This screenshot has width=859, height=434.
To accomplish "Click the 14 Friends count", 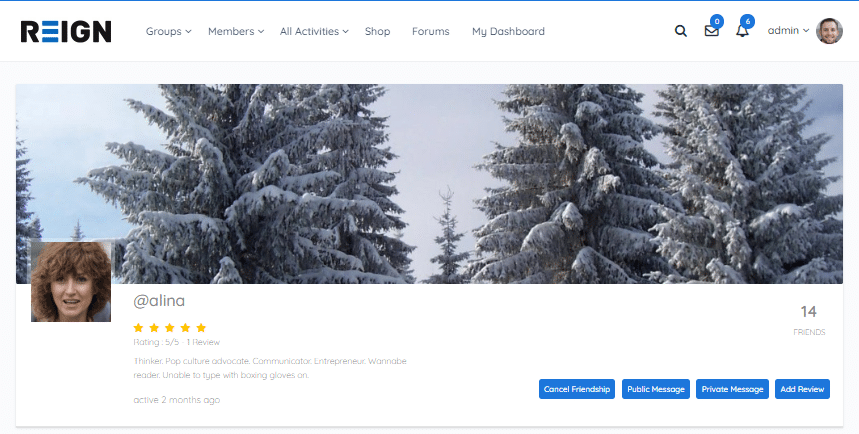I will click(809, 319).
